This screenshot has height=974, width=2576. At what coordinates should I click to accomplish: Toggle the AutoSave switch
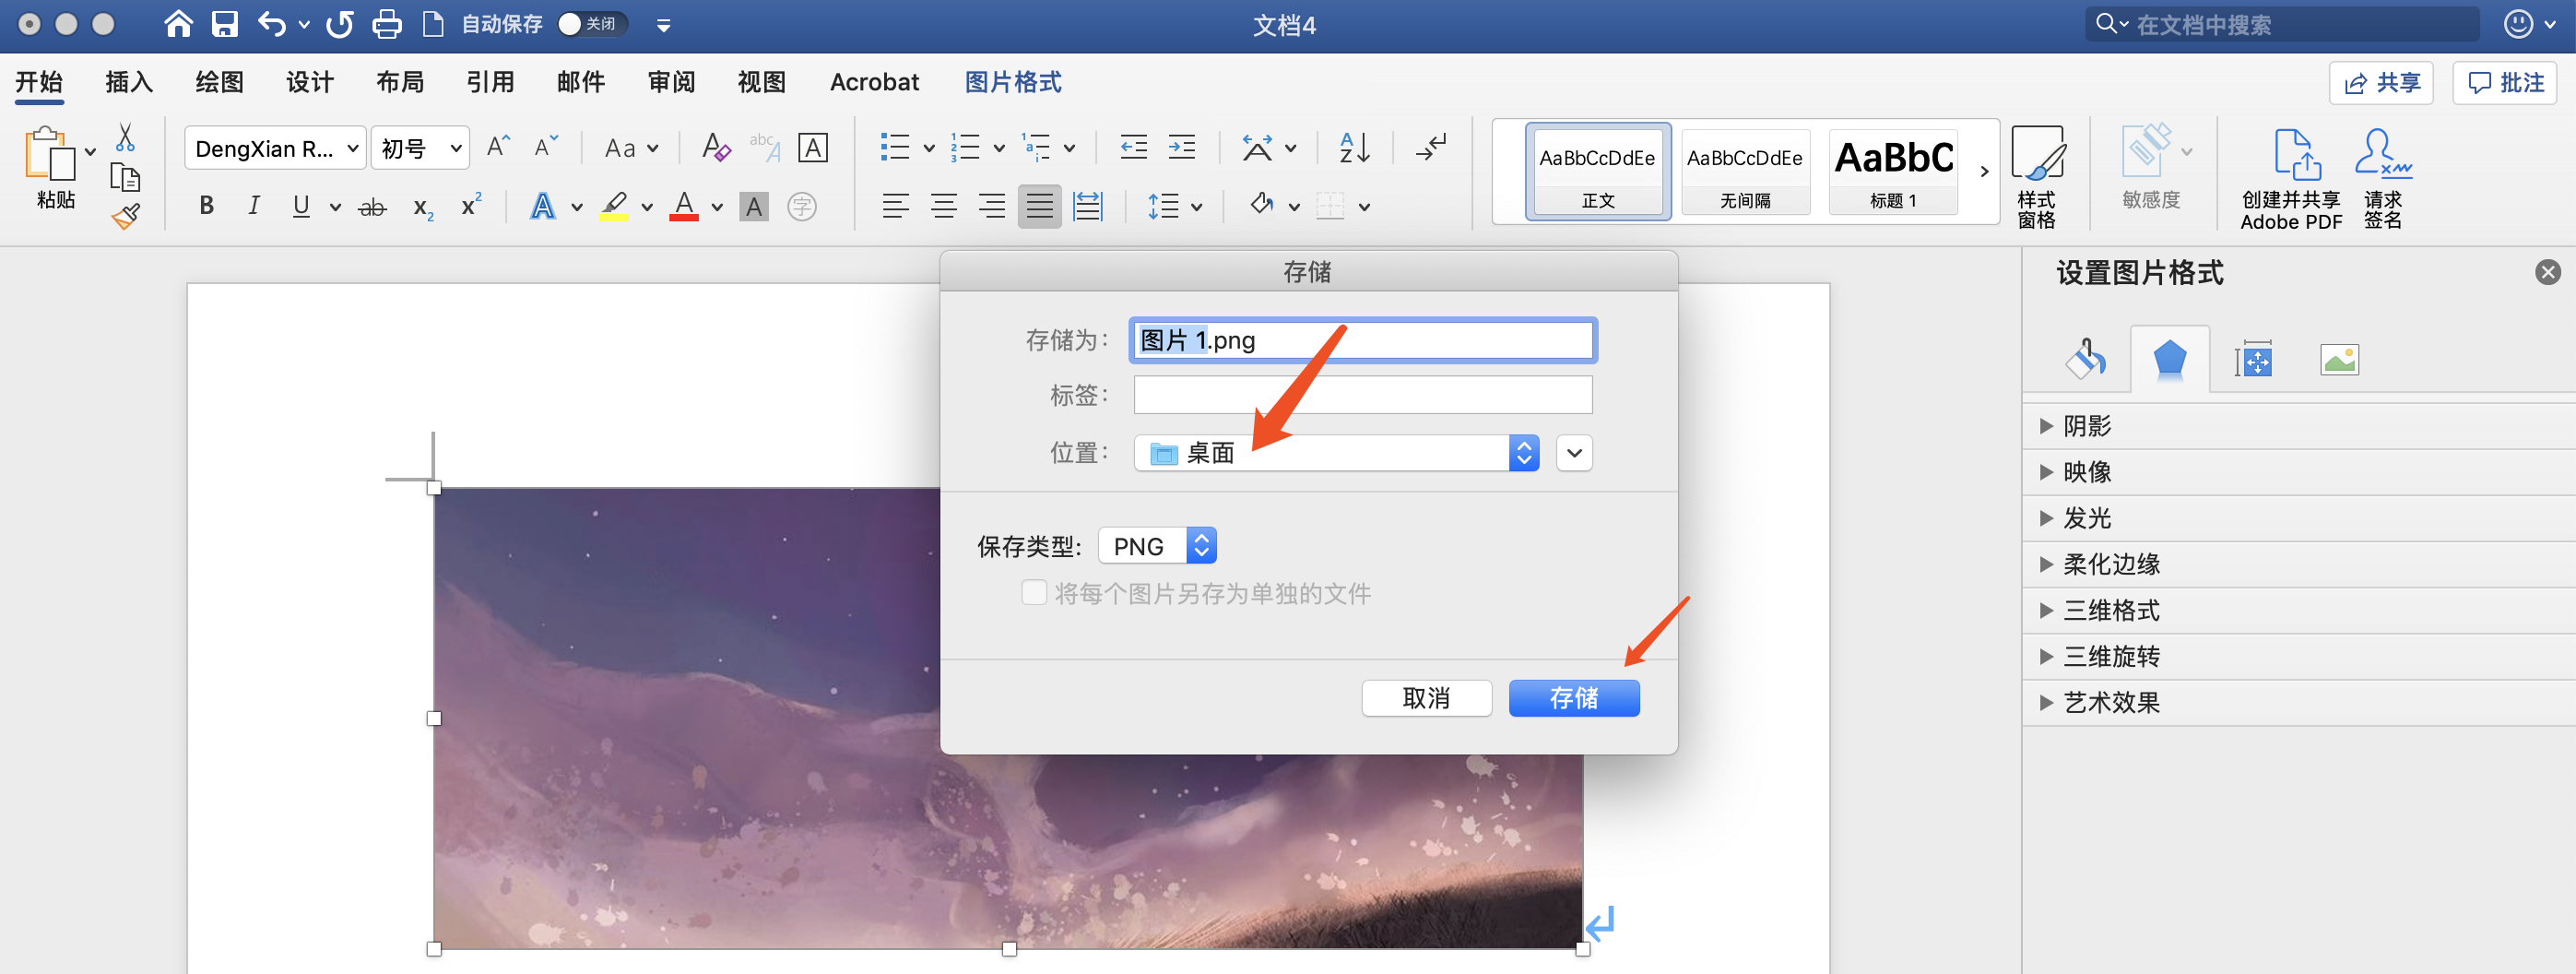click(591, 24)
